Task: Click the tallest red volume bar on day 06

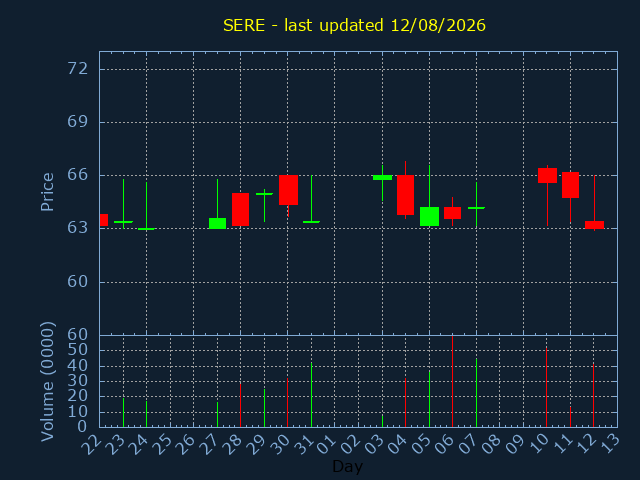Action: click(x=452, y=381)
